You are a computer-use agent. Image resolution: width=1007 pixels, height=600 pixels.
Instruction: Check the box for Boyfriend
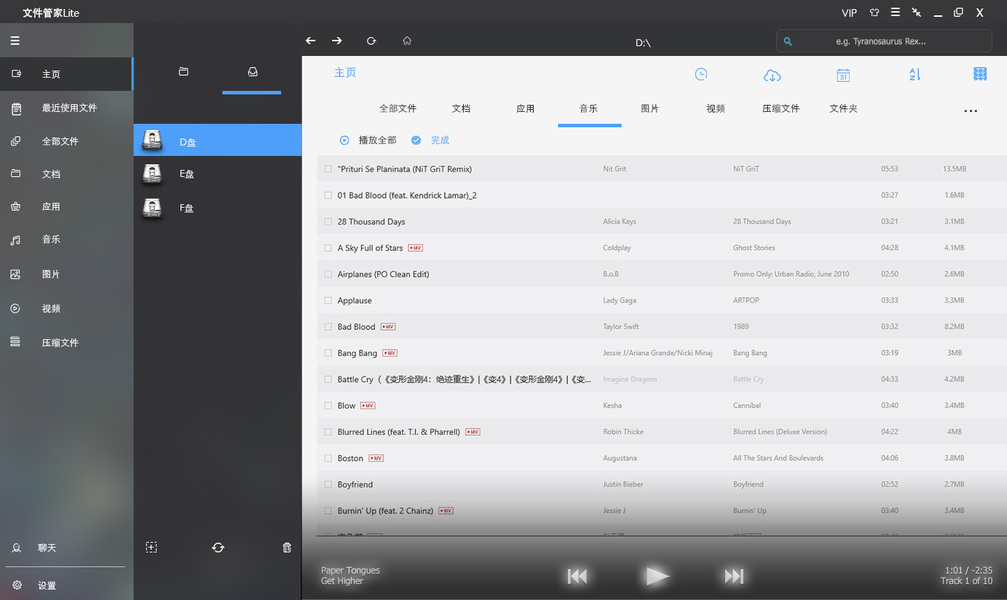[328, 485]
